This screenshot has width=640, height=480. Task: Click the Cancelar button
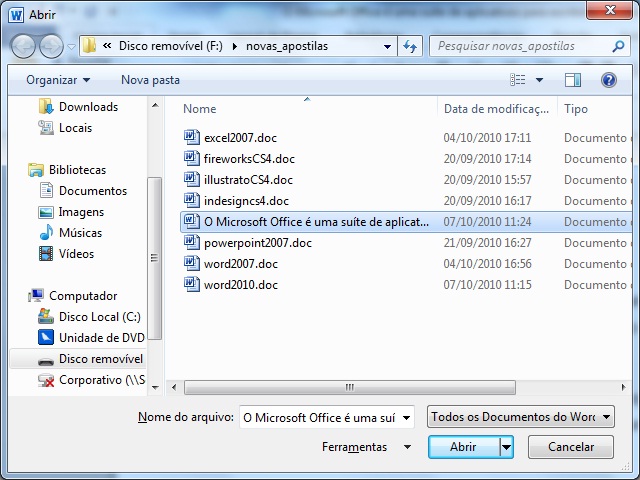click(571, 447)
